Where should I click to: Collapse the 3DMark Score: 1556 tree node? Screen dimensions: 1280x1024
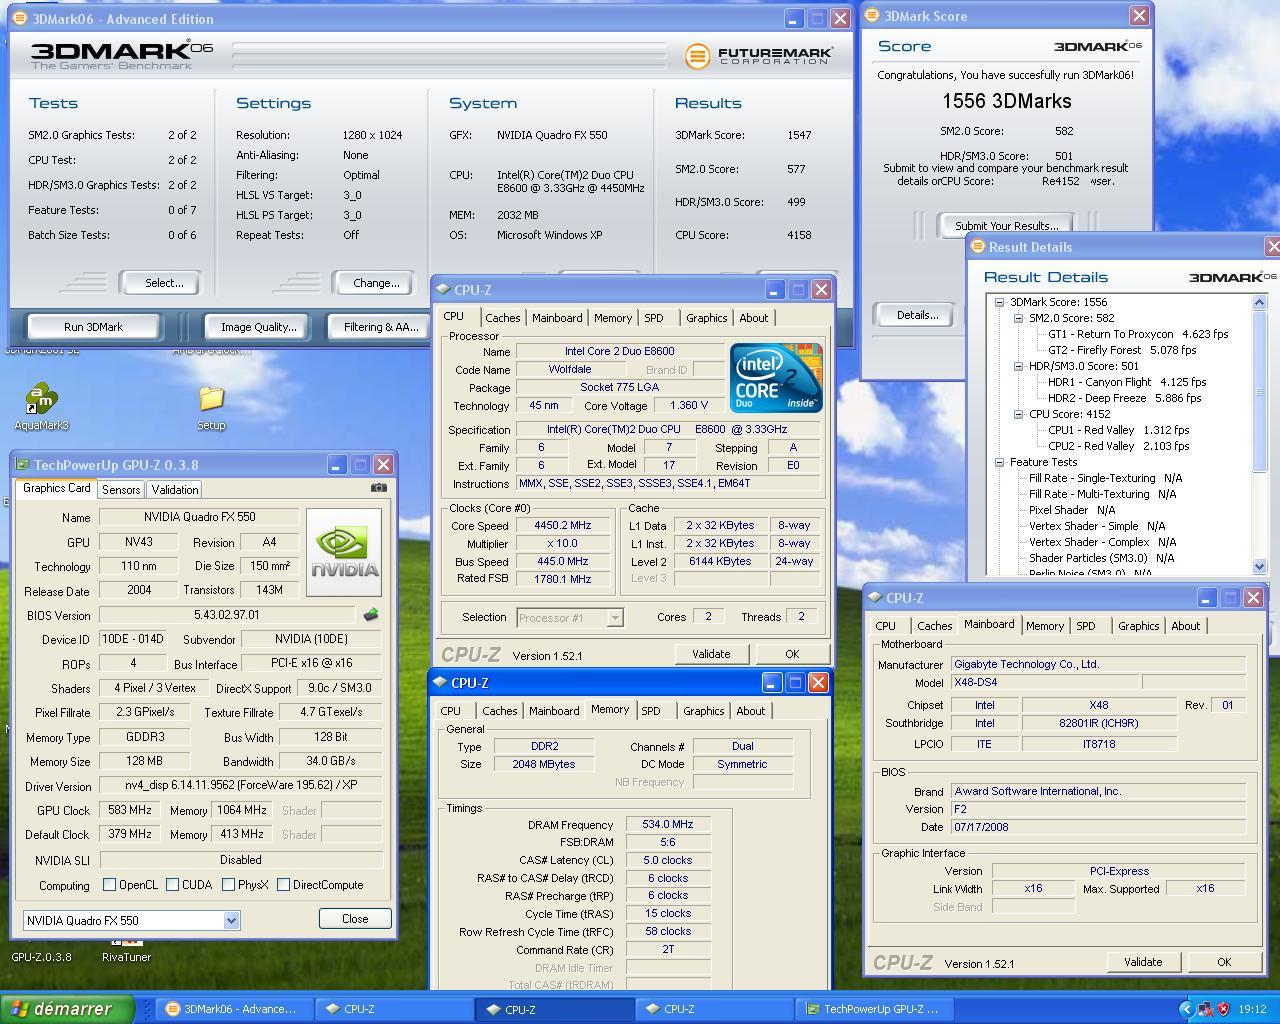[x=999, y=302]
